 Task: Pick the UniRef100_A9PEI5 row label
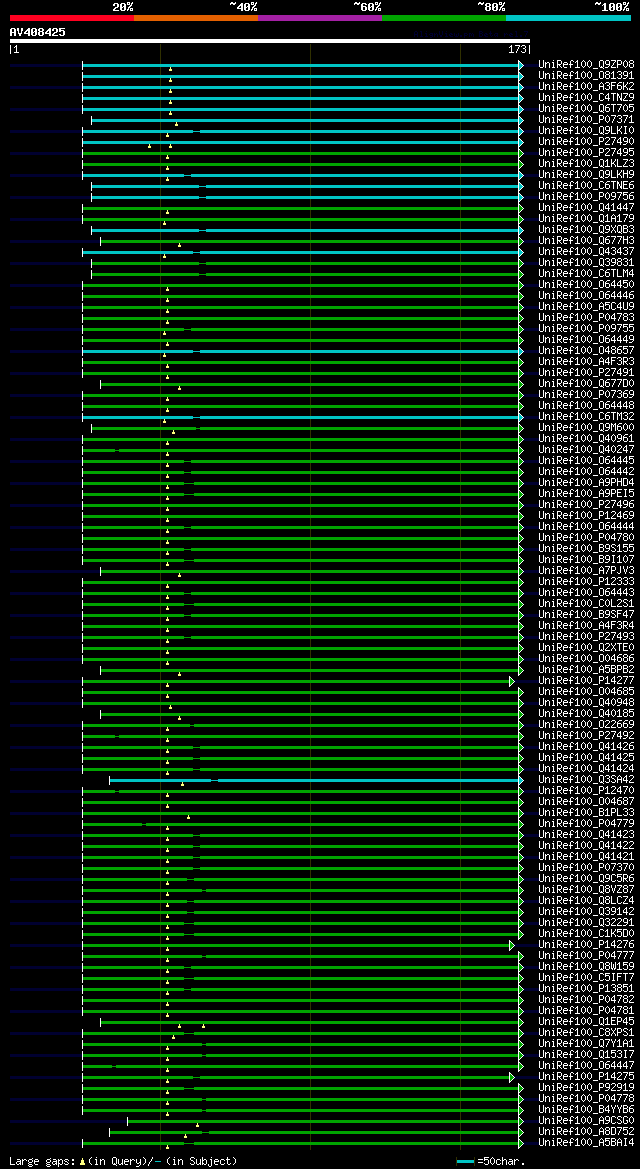pyautogui.click(x=586, y=494)
